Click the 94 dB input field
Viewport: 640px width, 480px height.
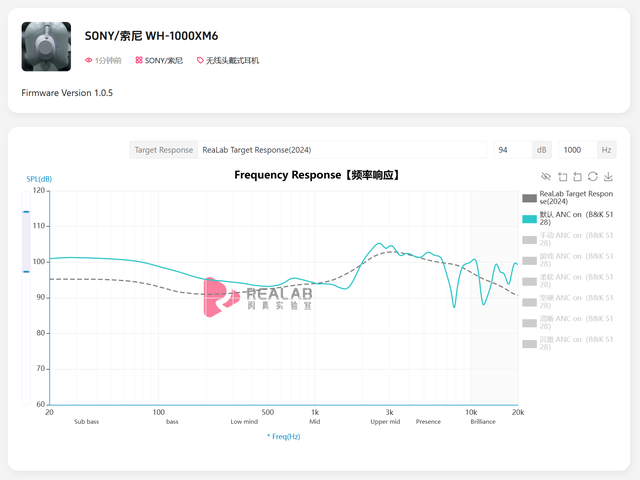click(x=510, y=150)
